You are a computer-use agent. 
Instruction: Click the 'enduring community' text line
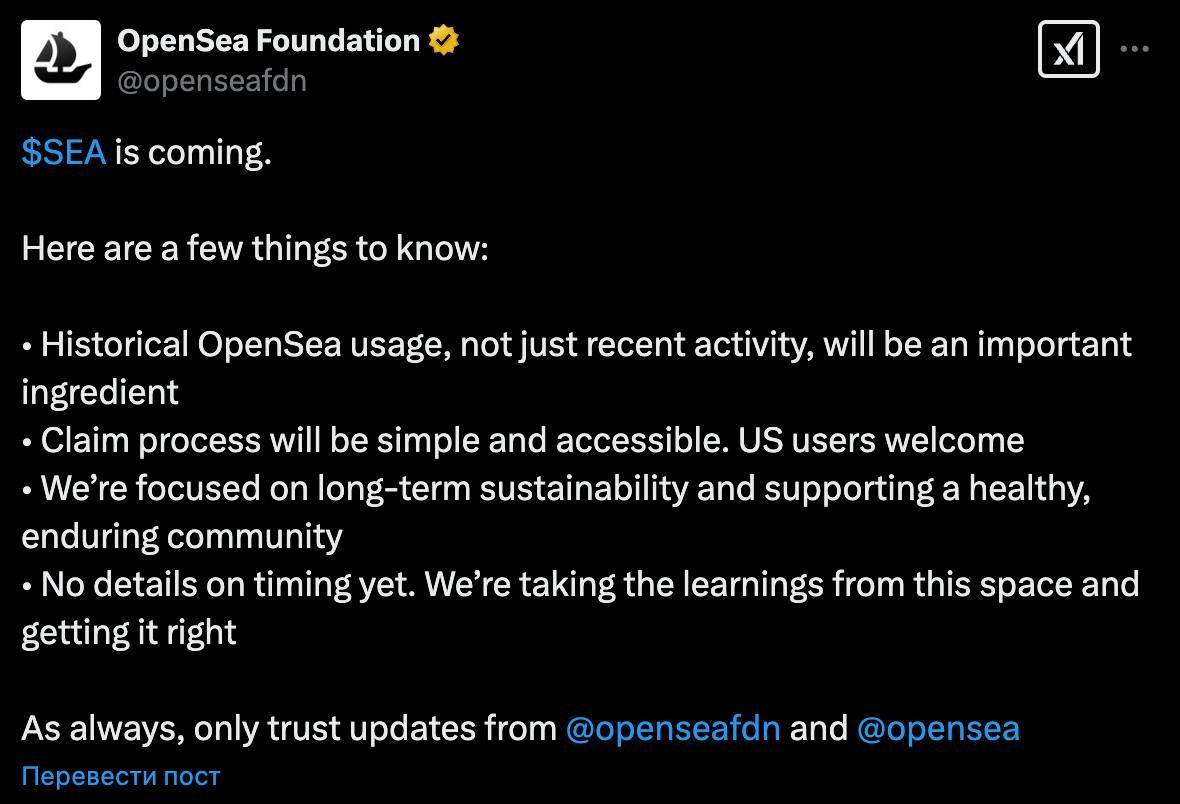[x=182, y=537]
